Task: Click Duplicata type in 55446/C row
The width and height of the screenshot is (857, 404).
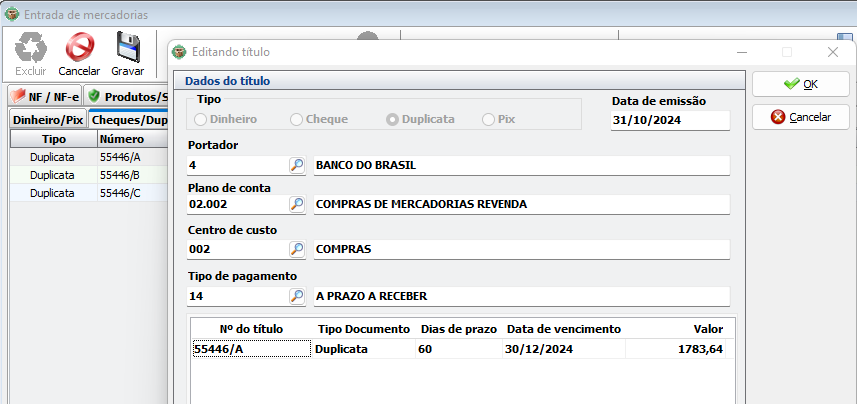Action: point(52,193)
